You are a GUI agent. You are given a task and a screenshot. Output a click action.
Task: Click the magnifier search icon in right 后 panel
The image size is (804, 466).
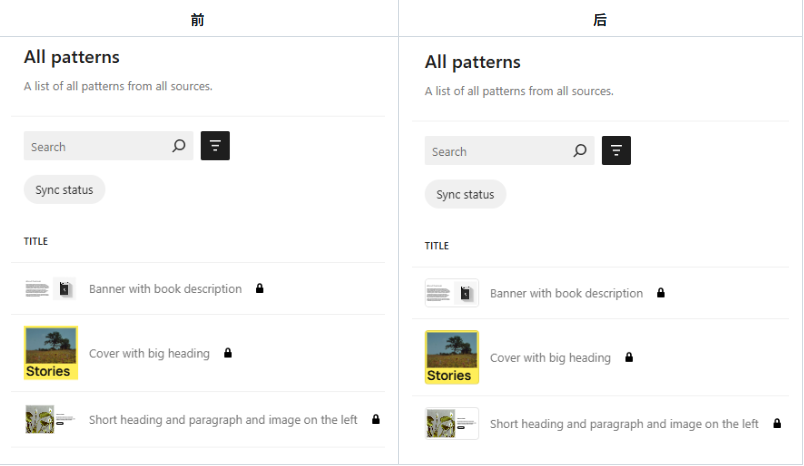coord(580,151)
